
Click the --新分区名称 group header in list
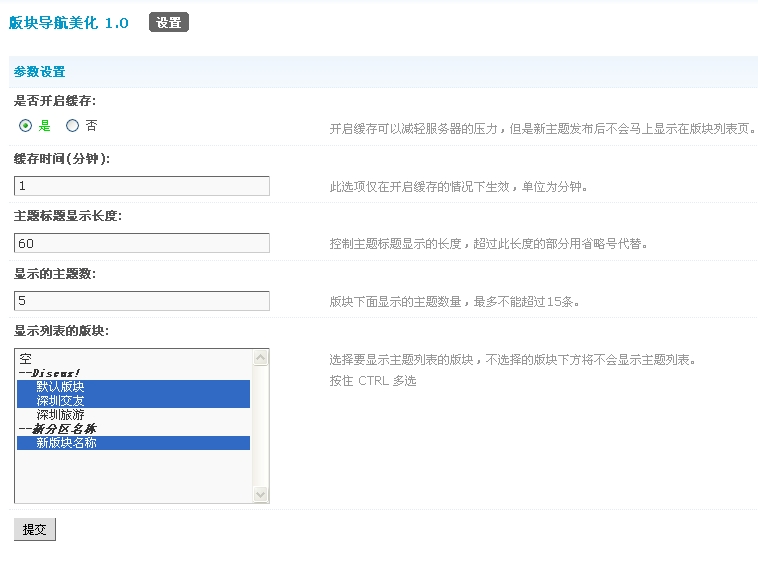point(58,428)
